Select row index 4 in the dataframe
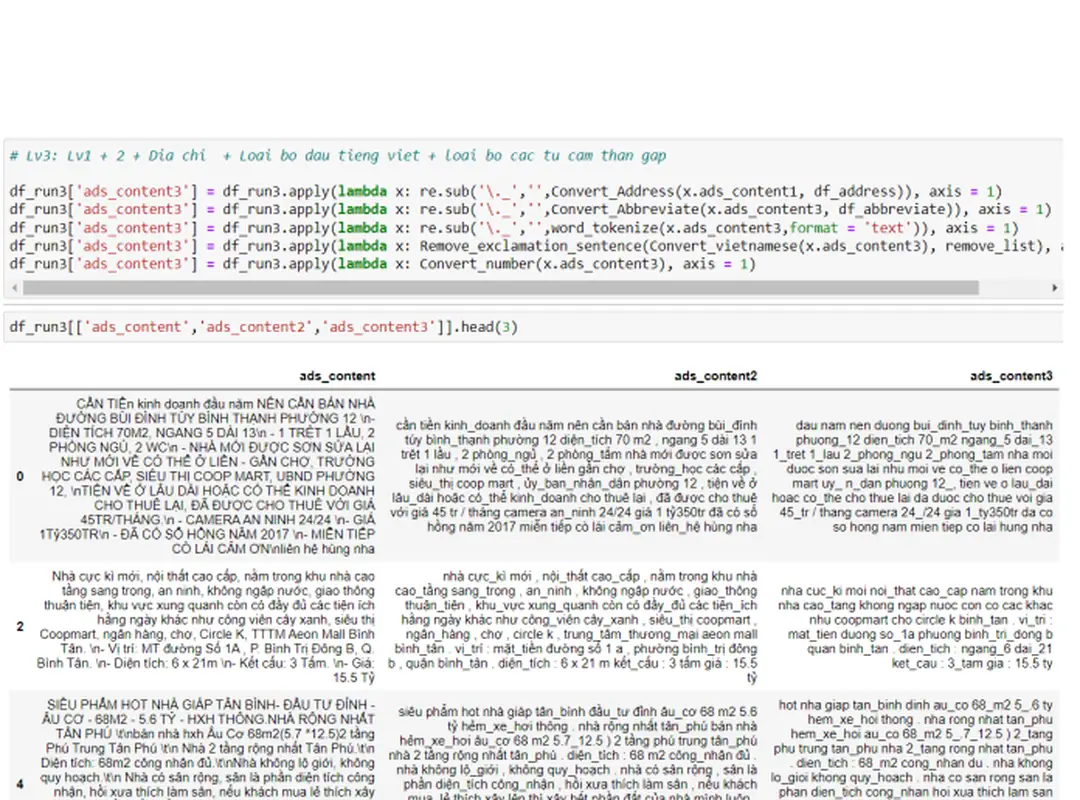Screen dimensions: 1080x800 coord(19,784)
